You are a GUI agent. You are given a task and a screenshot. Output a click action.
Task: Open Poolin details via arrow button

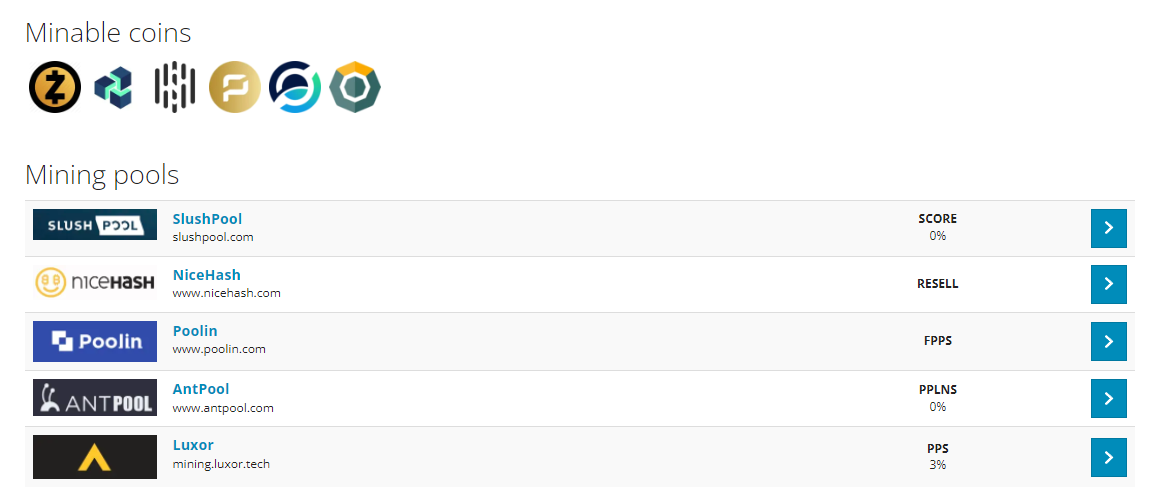pos(1108,341)
